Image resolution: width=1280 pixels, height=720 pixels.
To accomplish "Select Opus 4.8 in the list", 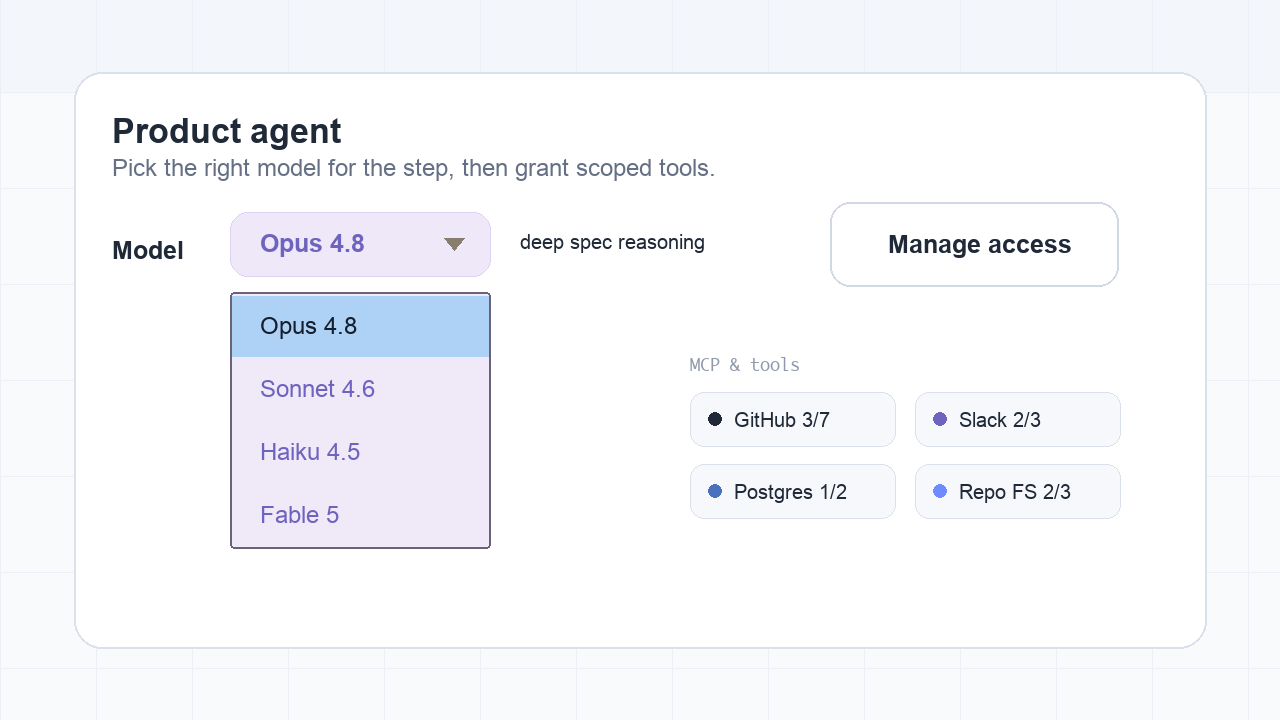I will click(x=360, y=326).
